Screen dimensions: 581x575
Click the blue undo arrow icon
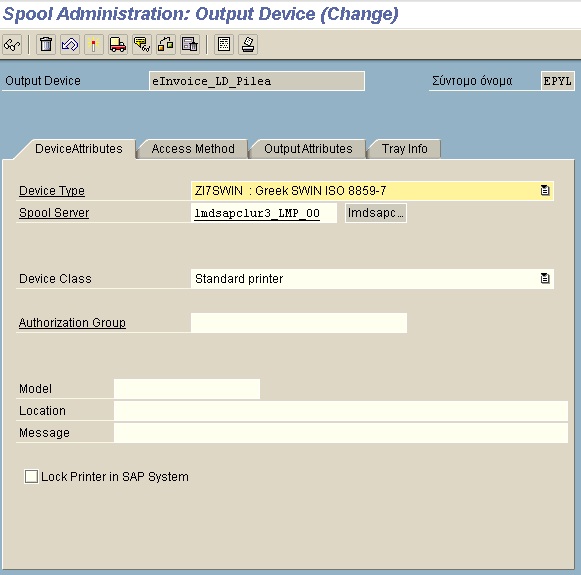70,45
